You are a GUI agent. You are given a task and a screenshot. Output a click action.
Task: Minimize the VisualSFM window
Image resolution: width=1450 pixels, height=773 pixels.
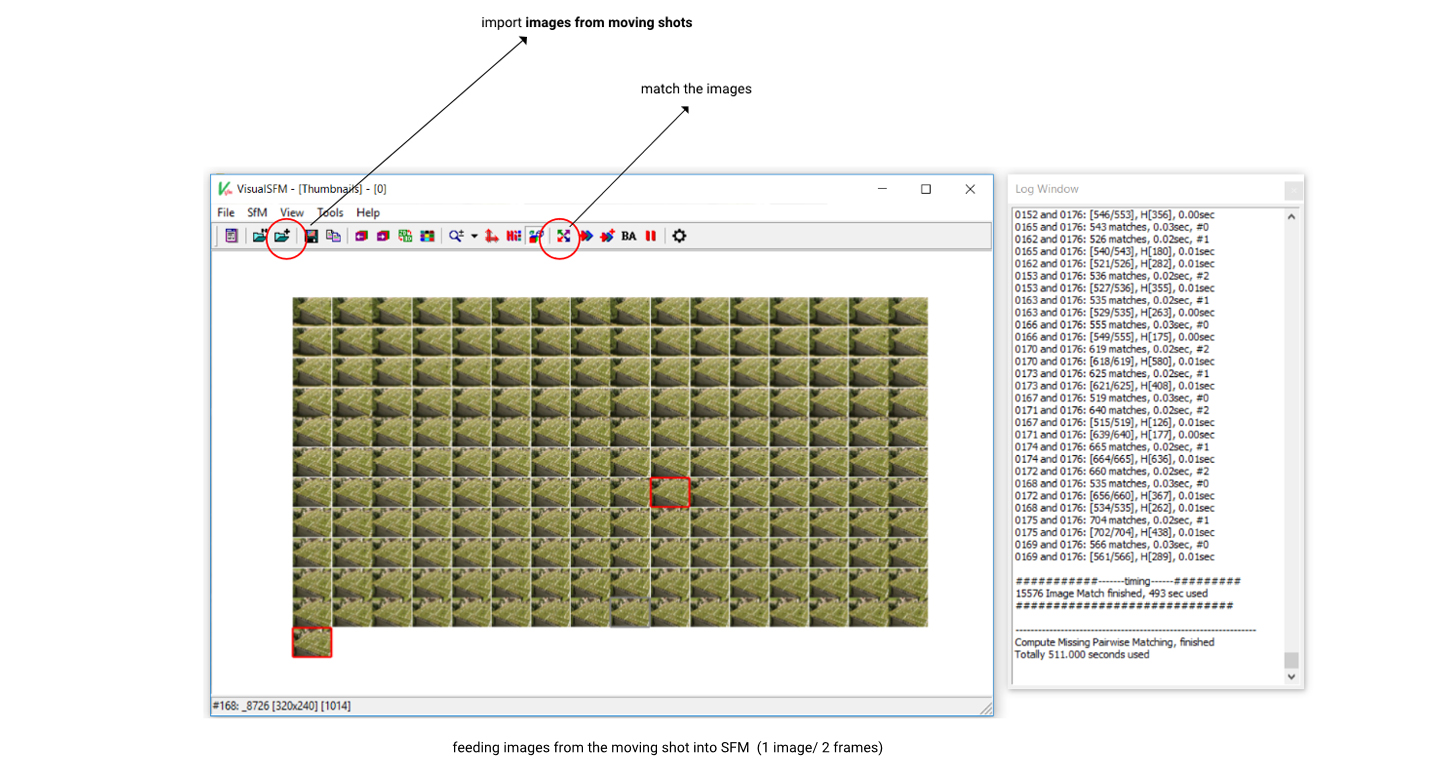[882, 189]
